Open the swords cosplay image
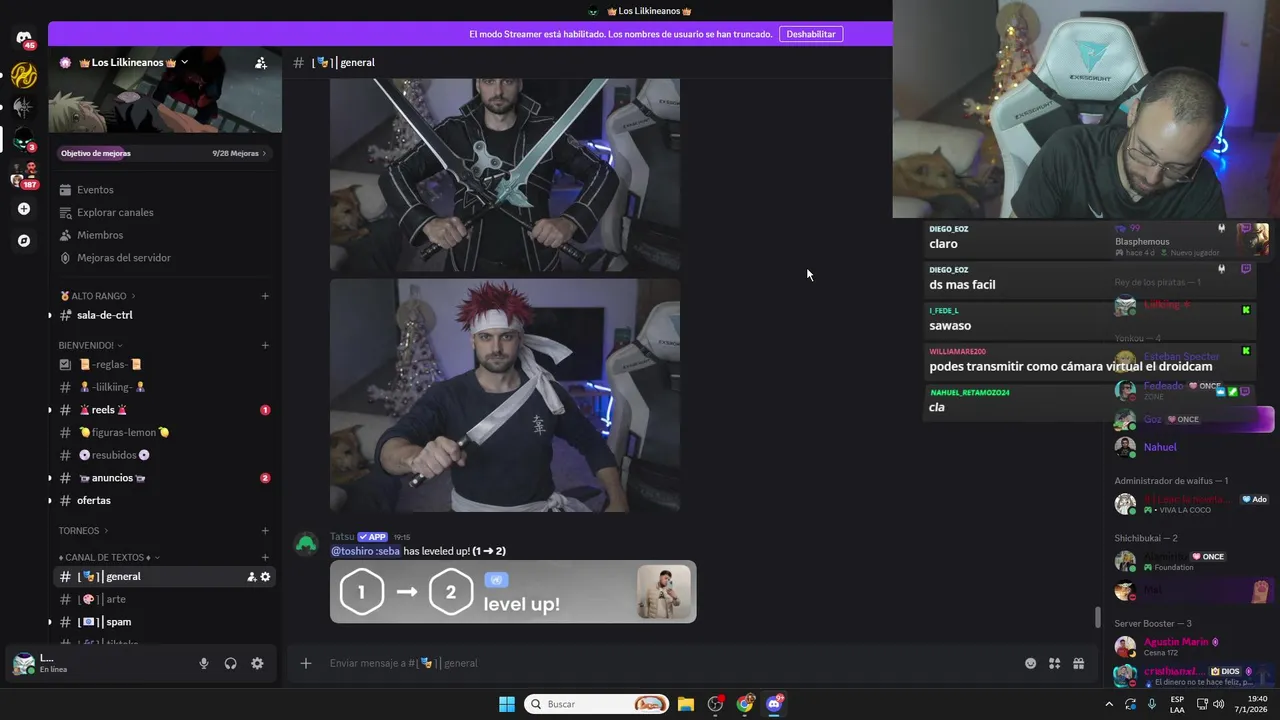Screen dimensions: 1280x720 [505, 175]
